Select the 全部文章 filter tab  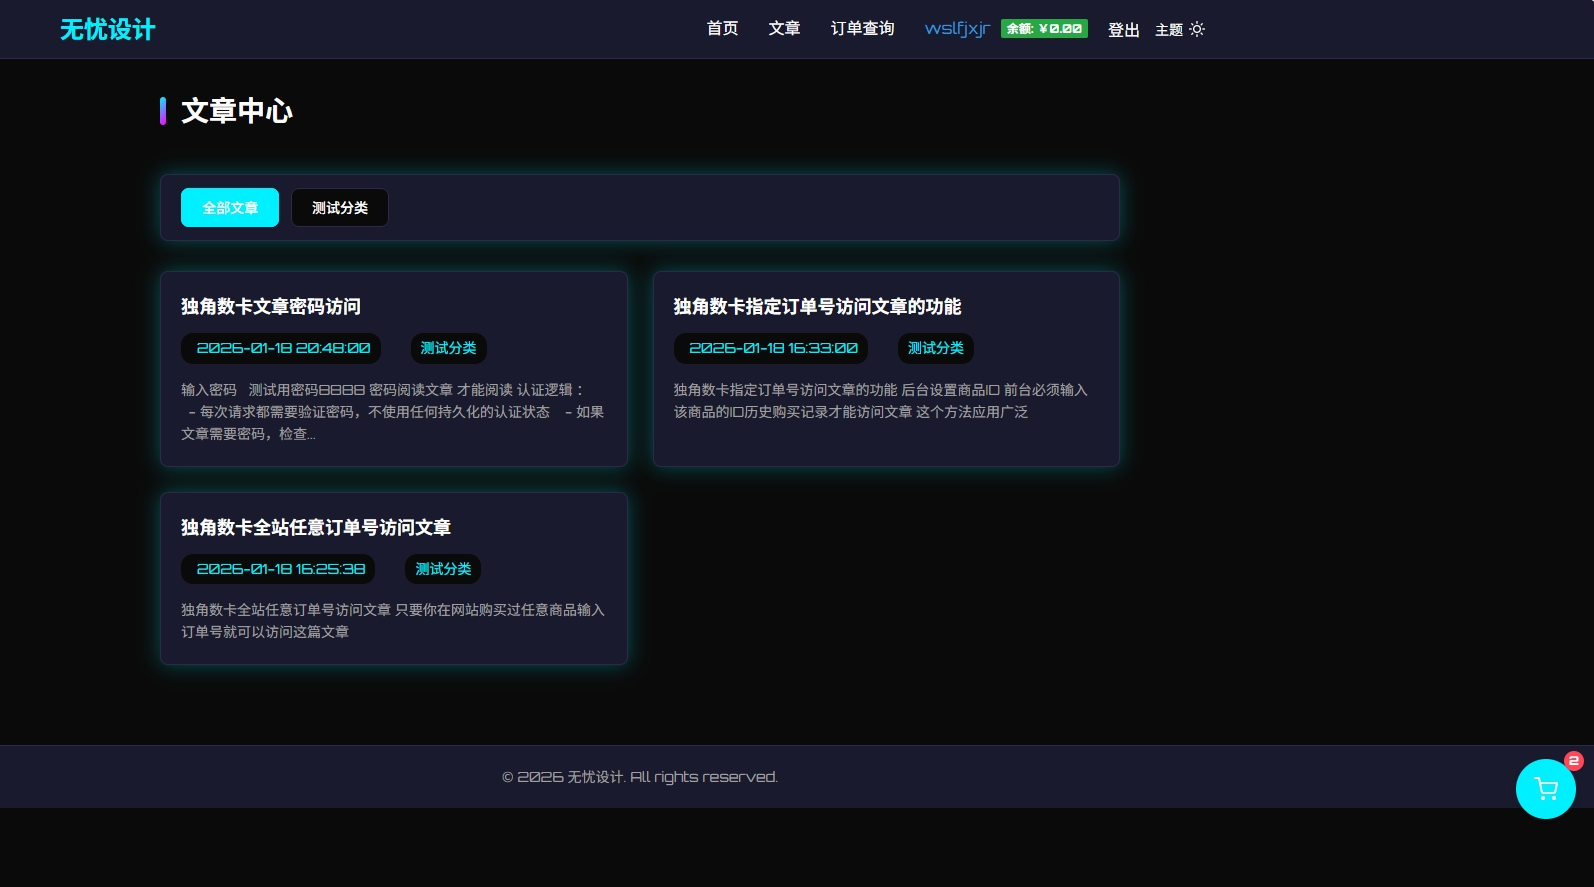(230, 208)
